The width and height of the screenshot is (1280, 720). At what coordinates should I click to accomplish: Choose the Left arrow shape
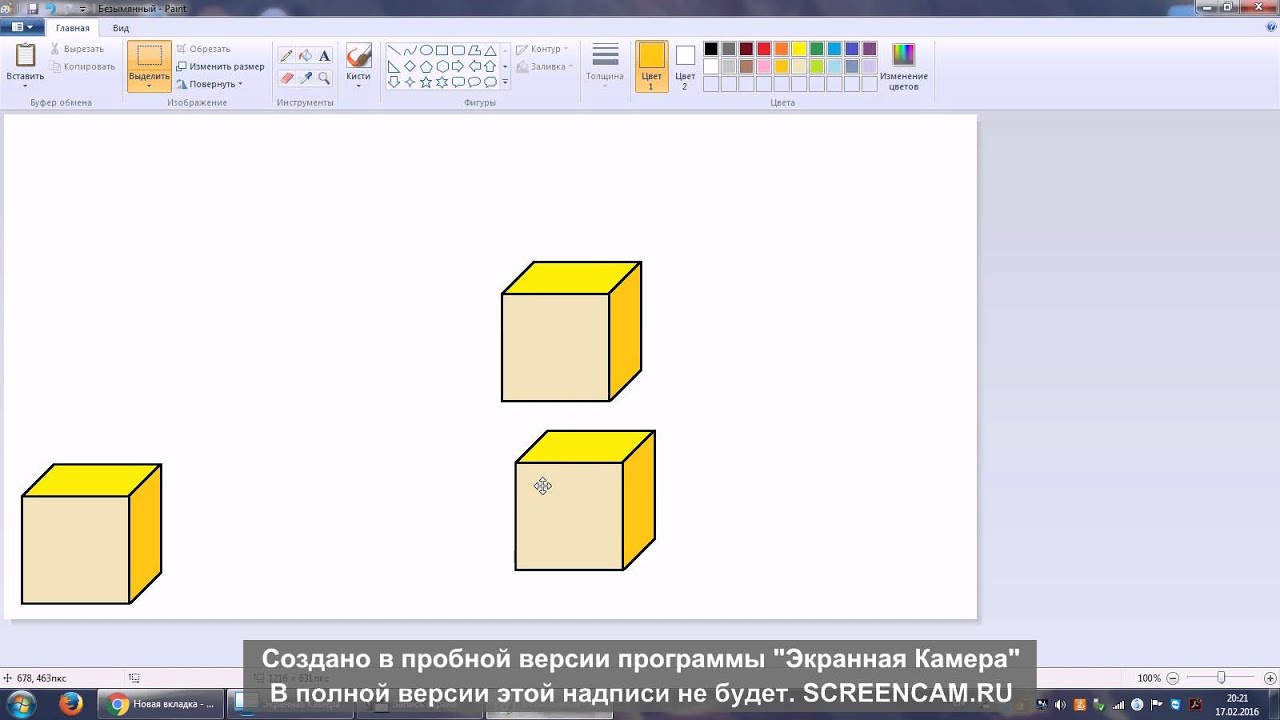coord(474,66)
